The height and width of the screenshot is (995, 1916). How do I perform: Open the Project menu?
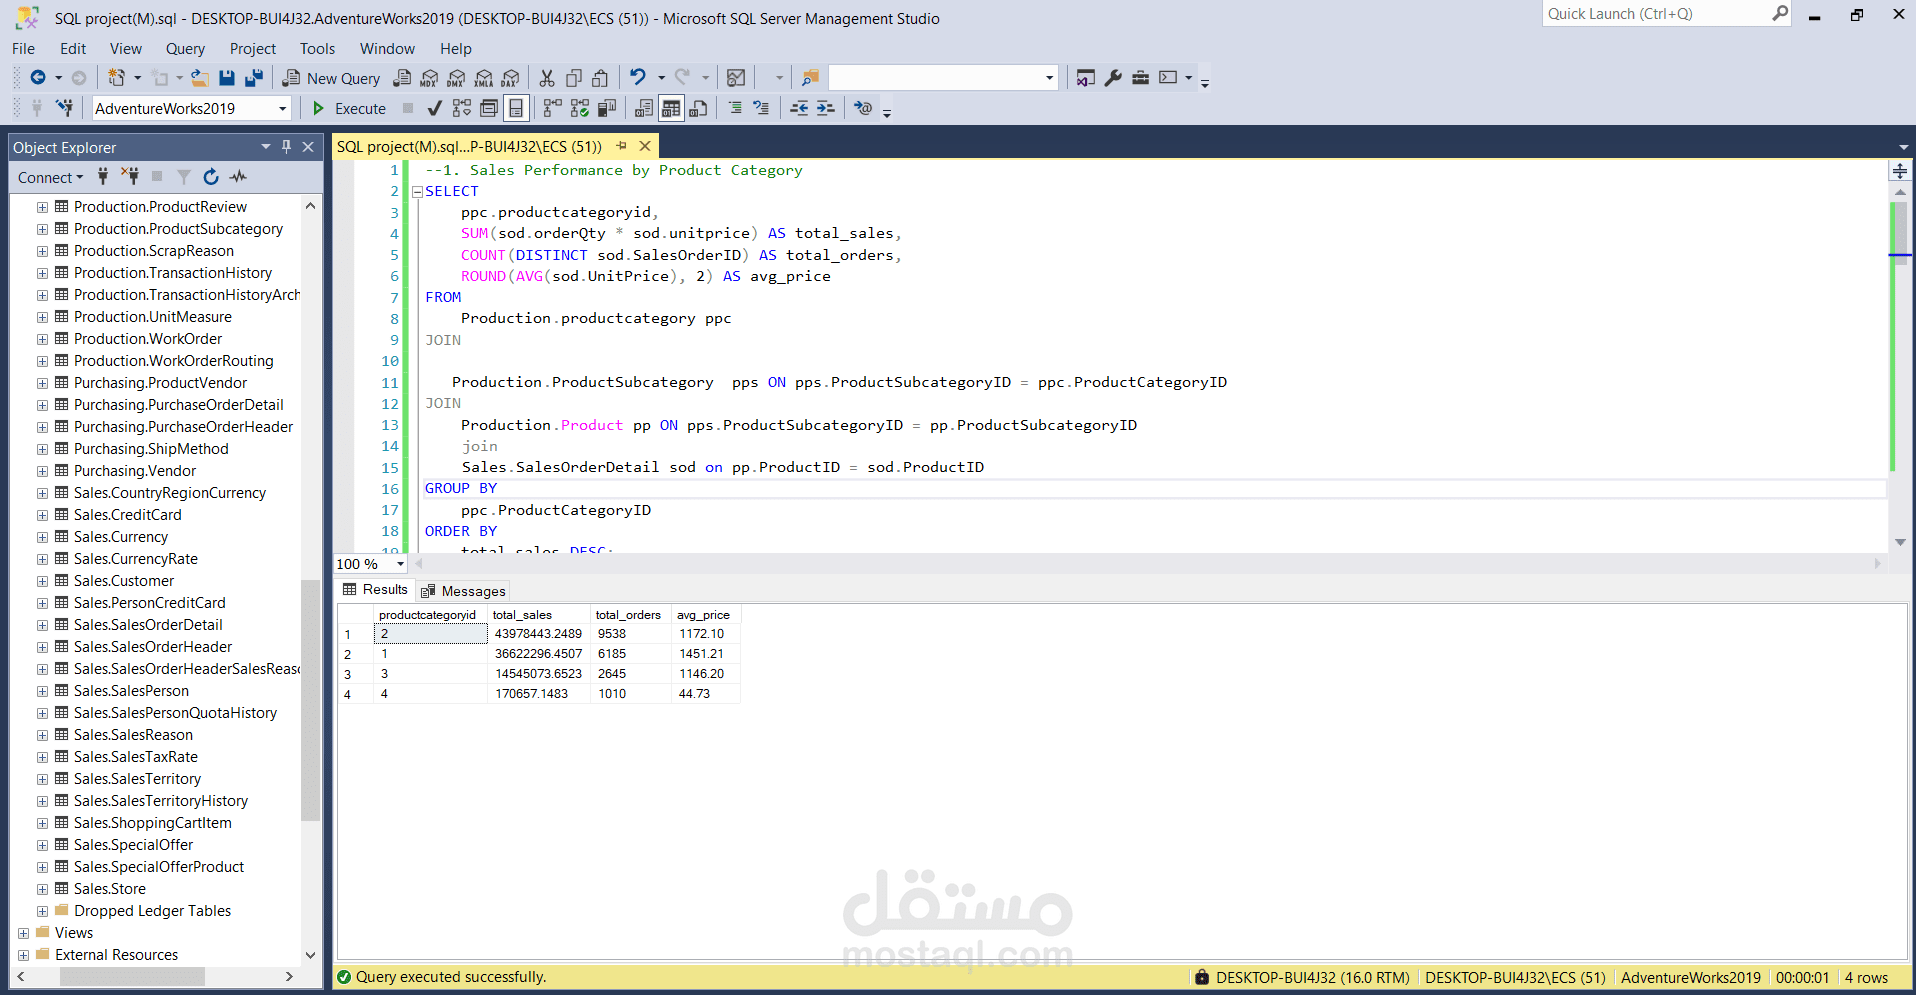252,48
